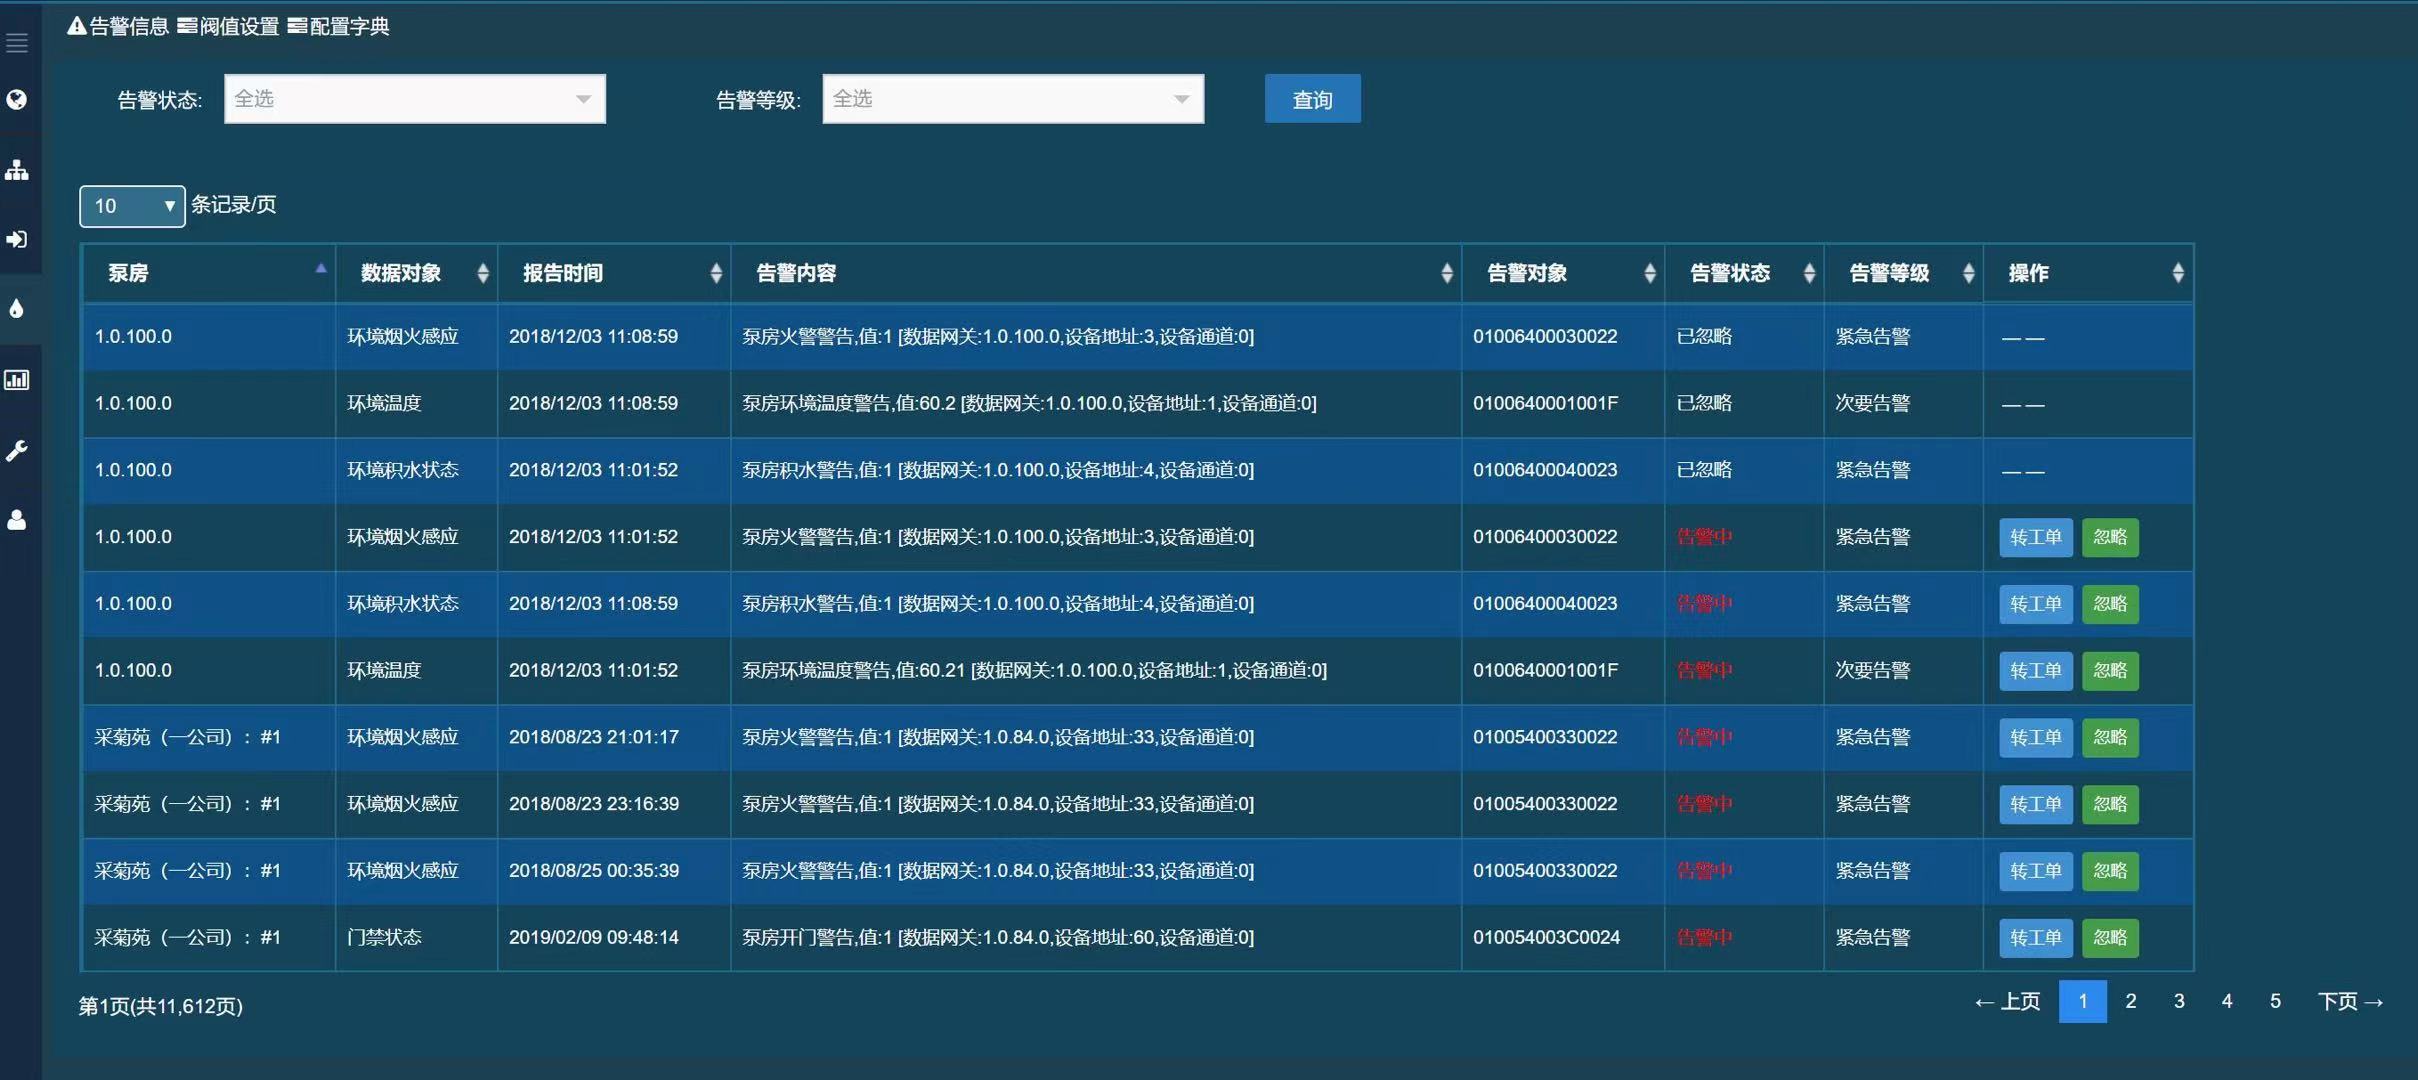
Task: Switch to 阀值设置 menu
Action: [228, 26]
